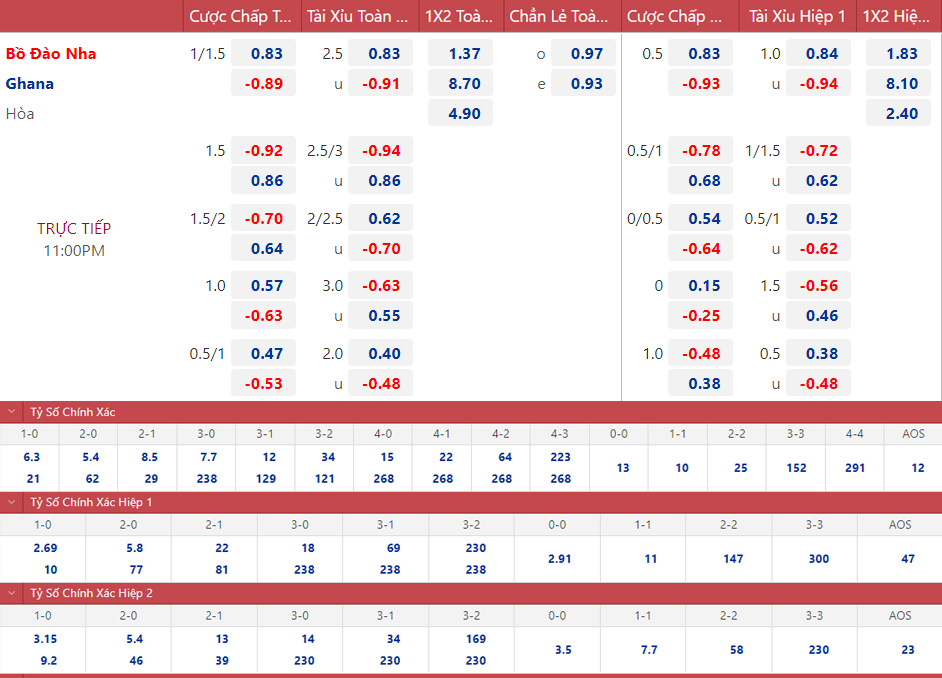Image resolution: width=942 pixels, height=678 pixels.
Task: Open the Chẵn Lẻ Toà... column header
Action: pos(559,16)
